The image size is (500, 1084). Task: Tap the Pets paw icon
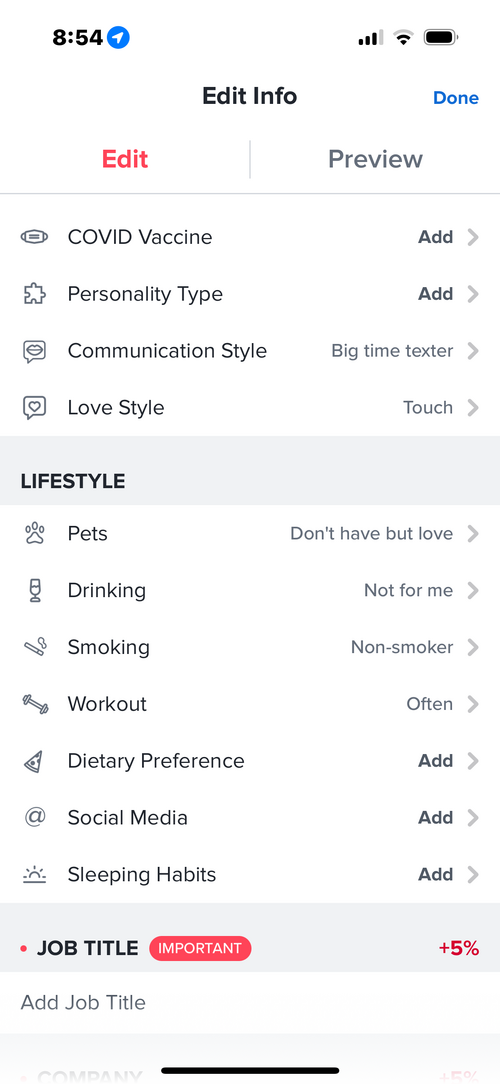(34, 534)
